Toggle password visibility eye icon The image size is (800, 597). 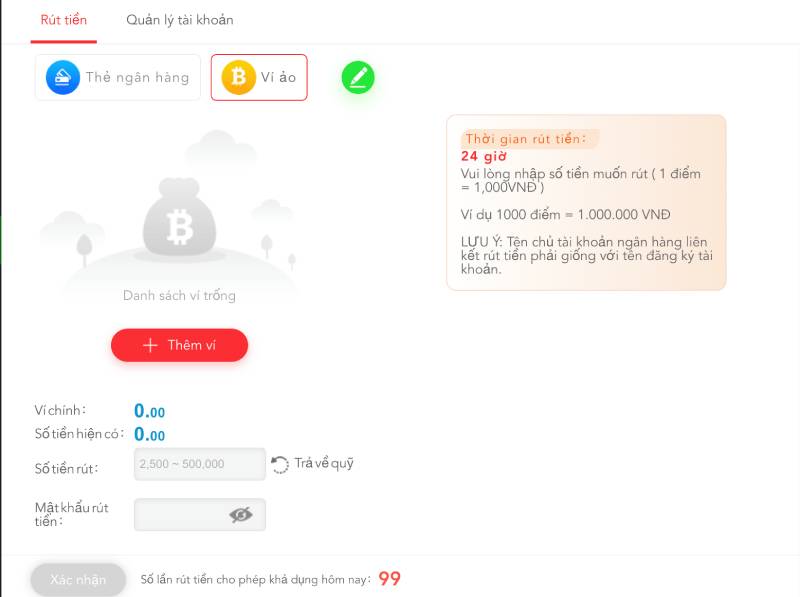(241, 515)
